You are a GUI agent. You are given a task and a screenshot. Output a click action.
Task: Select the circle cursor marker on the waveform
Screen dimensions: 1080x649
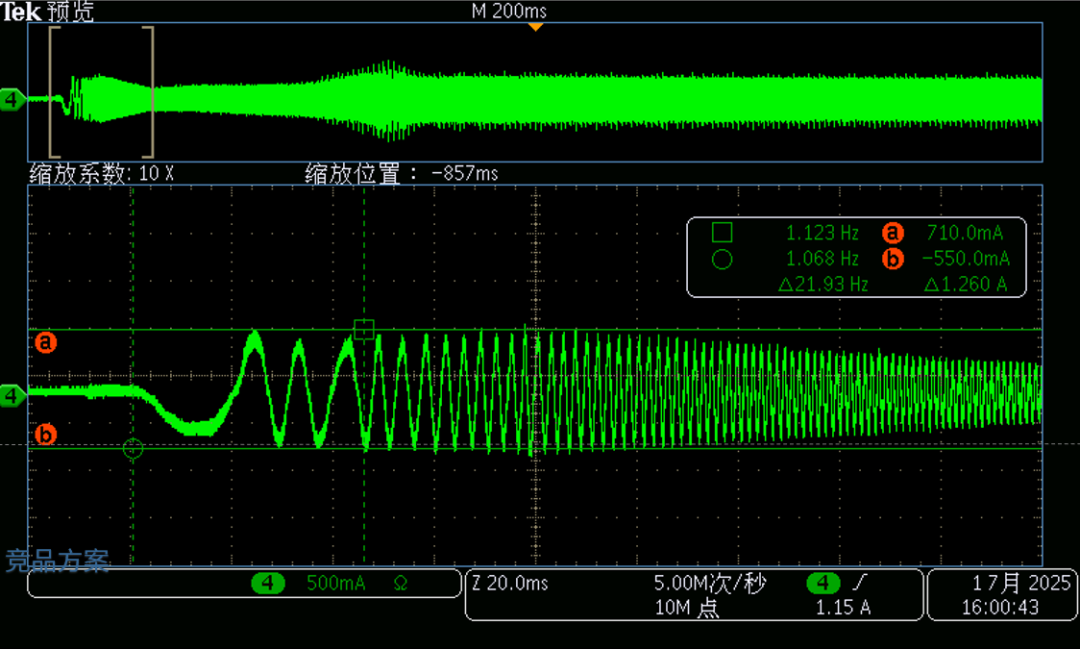[133, 449]
